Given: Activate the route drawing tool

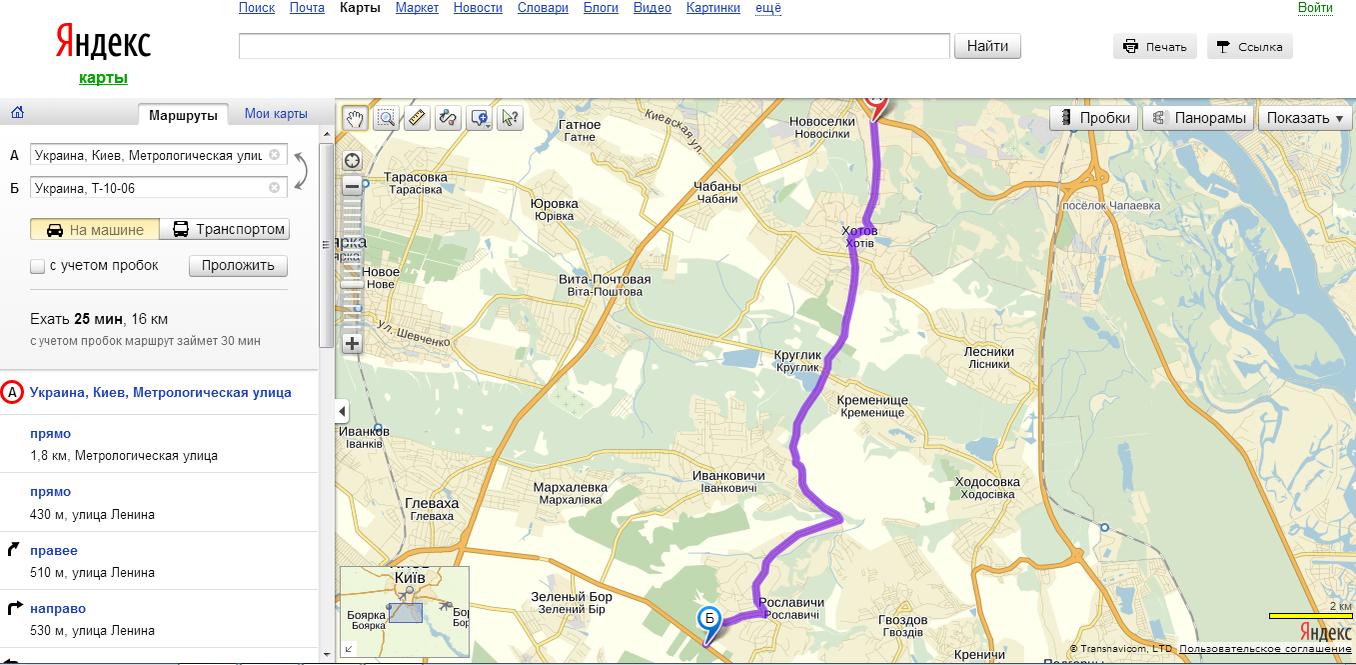Looking at the screenshot, I should click(448, 118).
